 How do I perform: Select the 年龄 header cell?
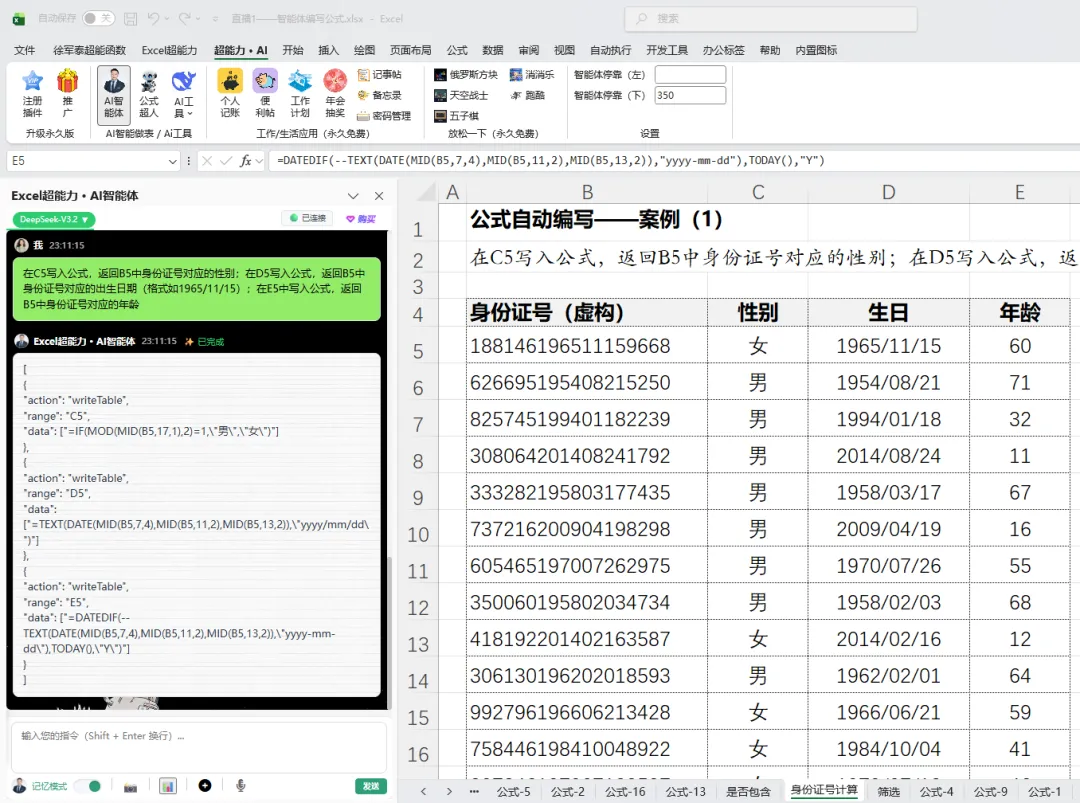(x=1019, y=313)
